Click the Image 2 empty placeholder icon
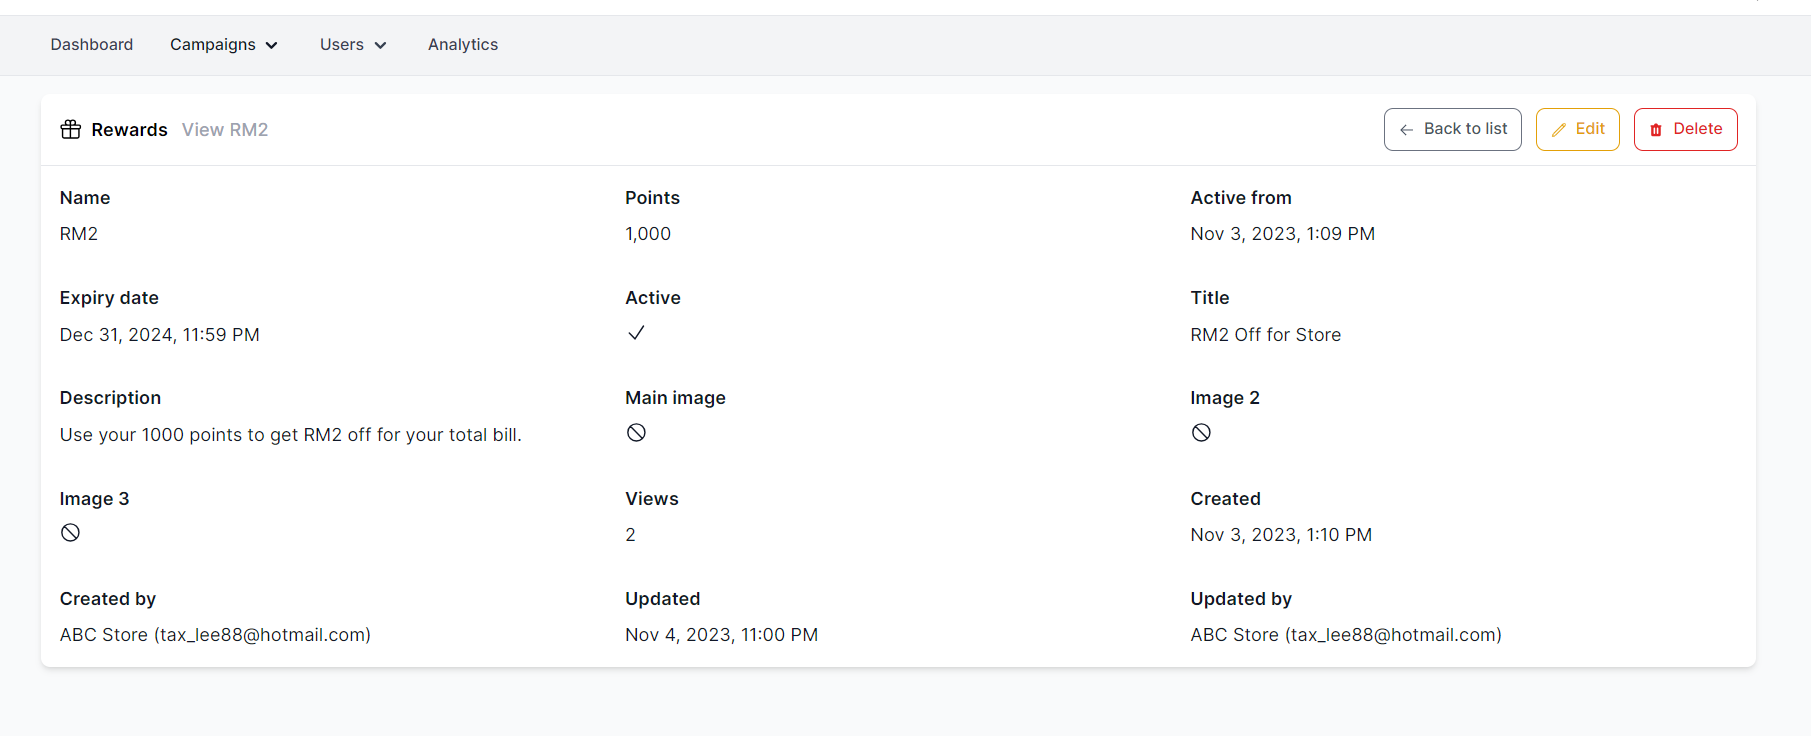The width and height of the screenshot is (1811, 736). [x=1201, y=433]
